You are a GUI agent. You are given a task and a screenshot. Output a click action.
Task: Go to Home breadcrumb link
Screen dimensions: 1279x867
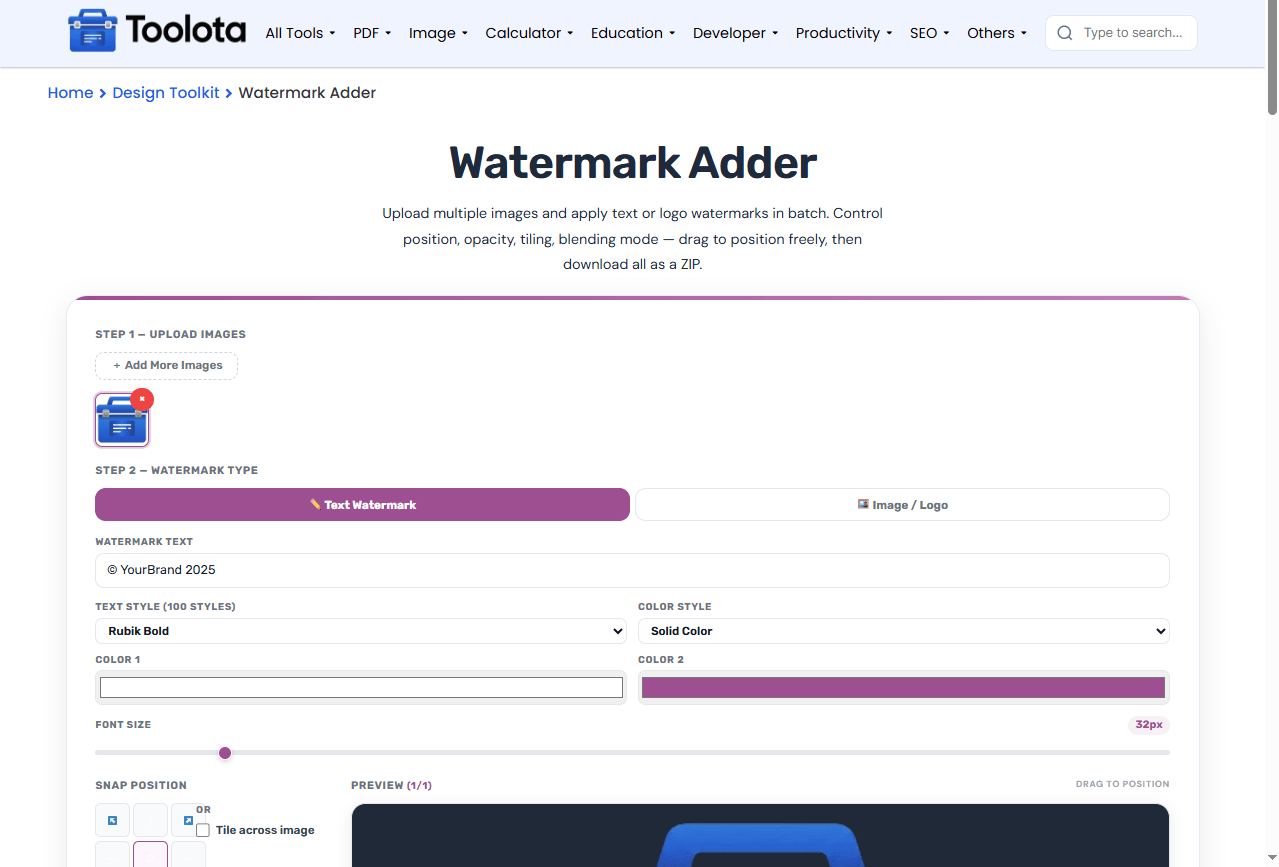pyautogui.click(x=70, y=93)
